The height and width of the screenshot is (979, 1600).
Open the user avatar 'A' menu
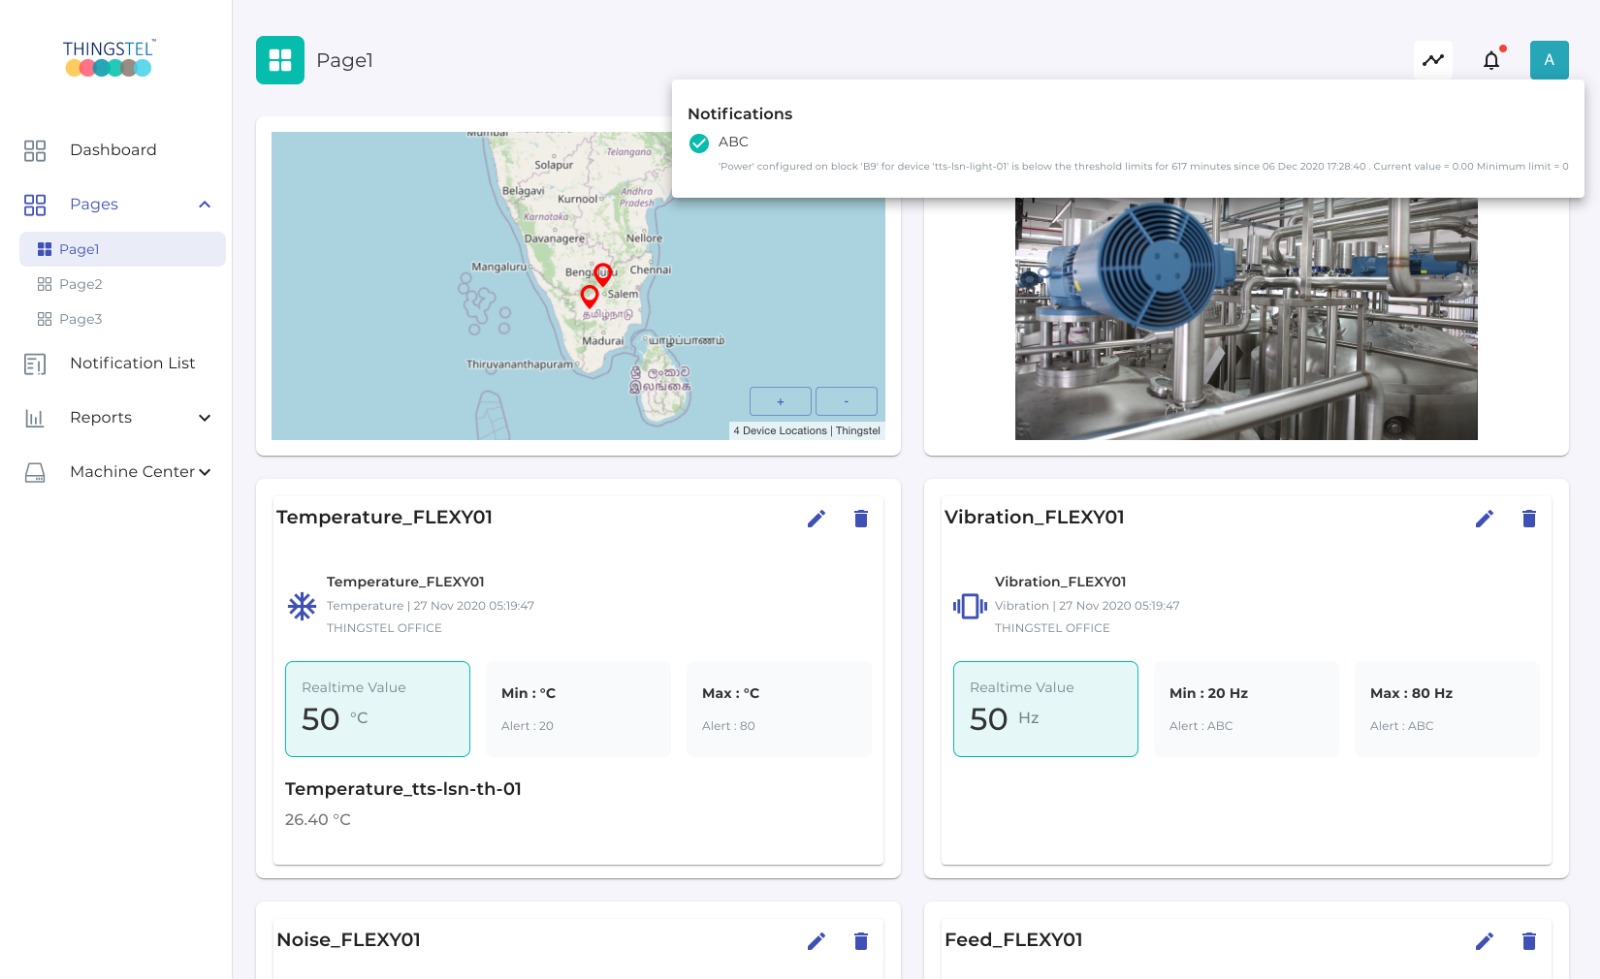tap(1548, 60)
